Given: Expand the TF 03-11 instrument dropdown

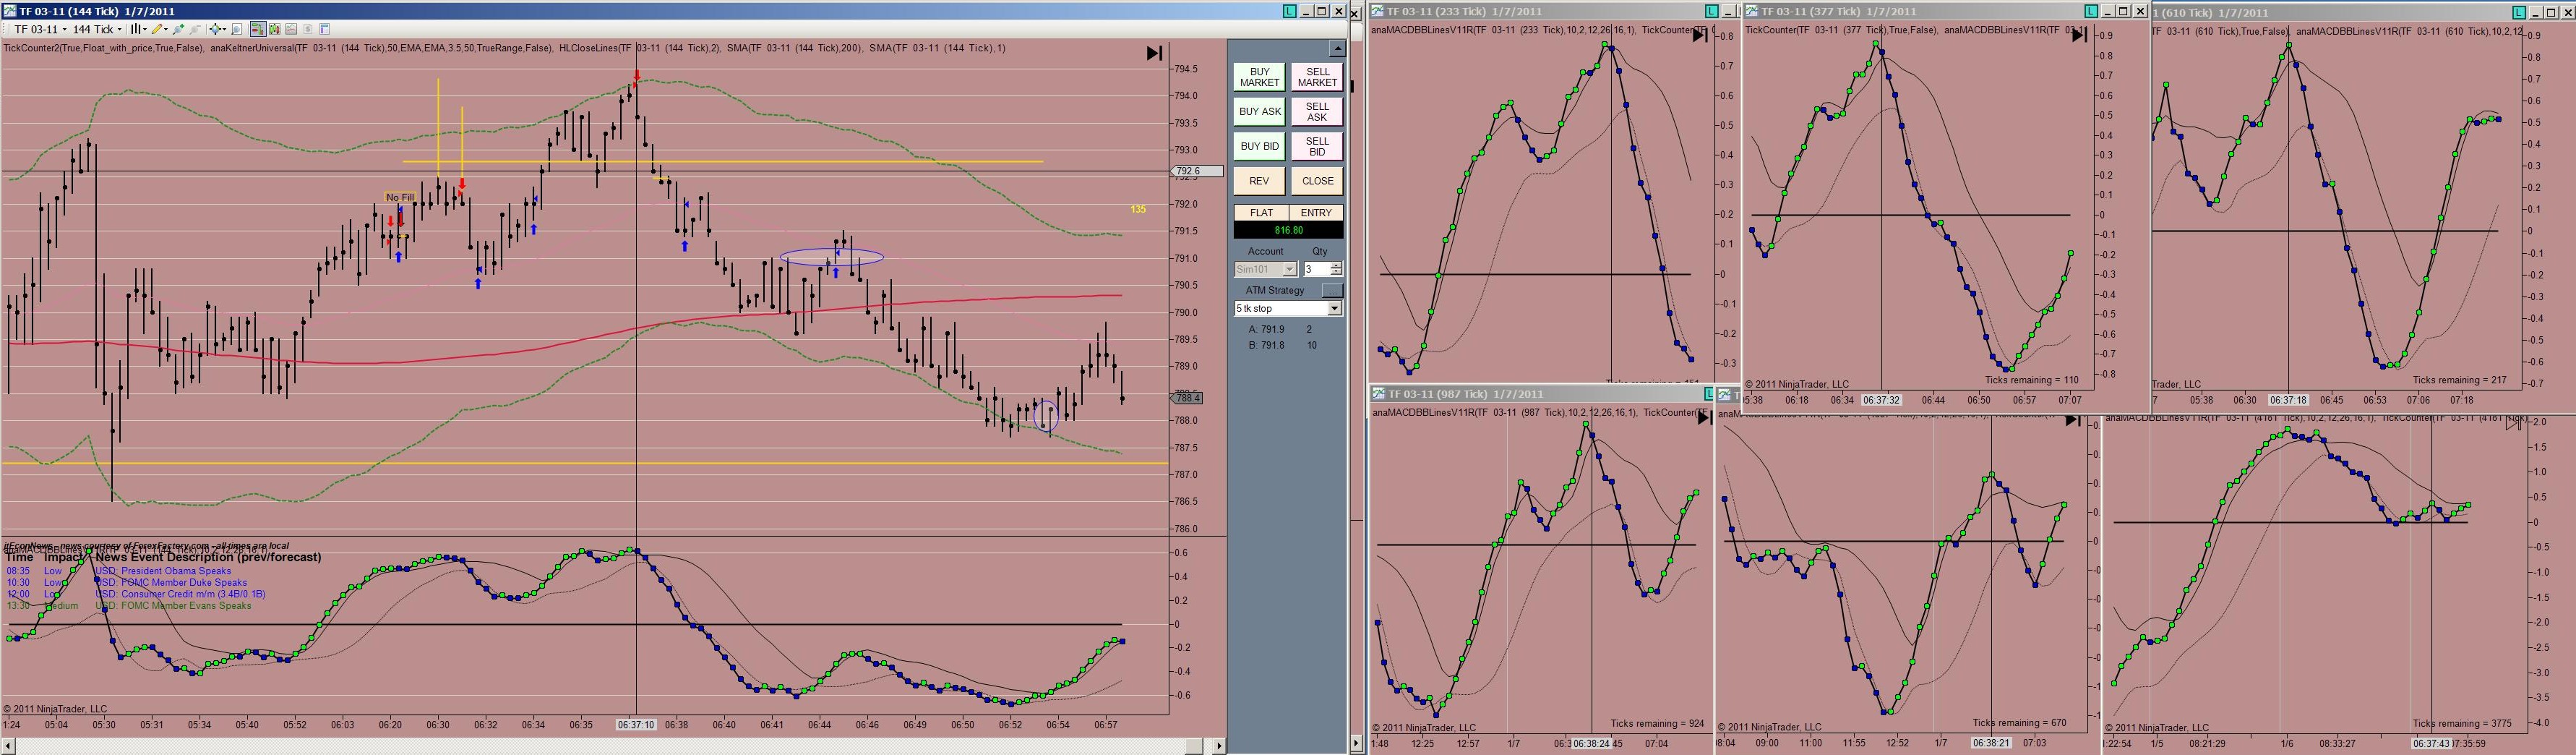Looking at the screenshot, I should [40, 29].
